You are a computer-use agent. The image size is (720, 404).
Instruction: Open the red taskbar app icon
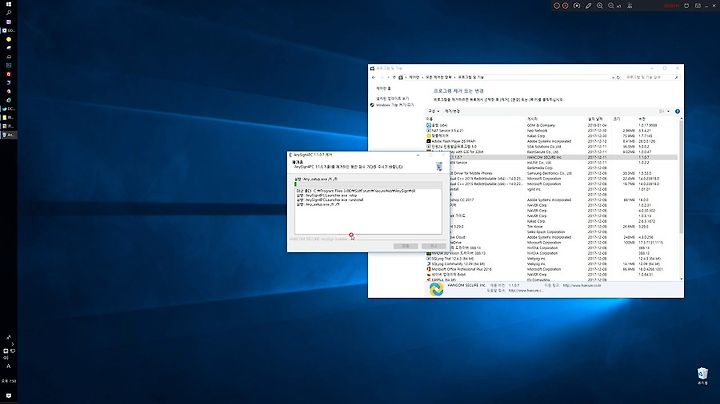point(8,74)
